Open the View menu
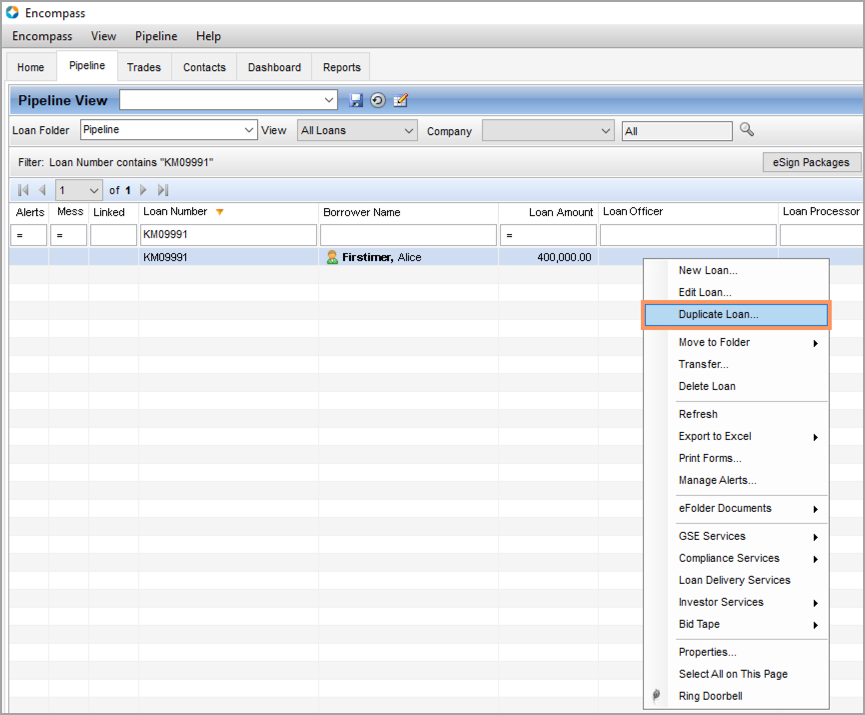Screen dimensions: 865x715 coord(104,36)
